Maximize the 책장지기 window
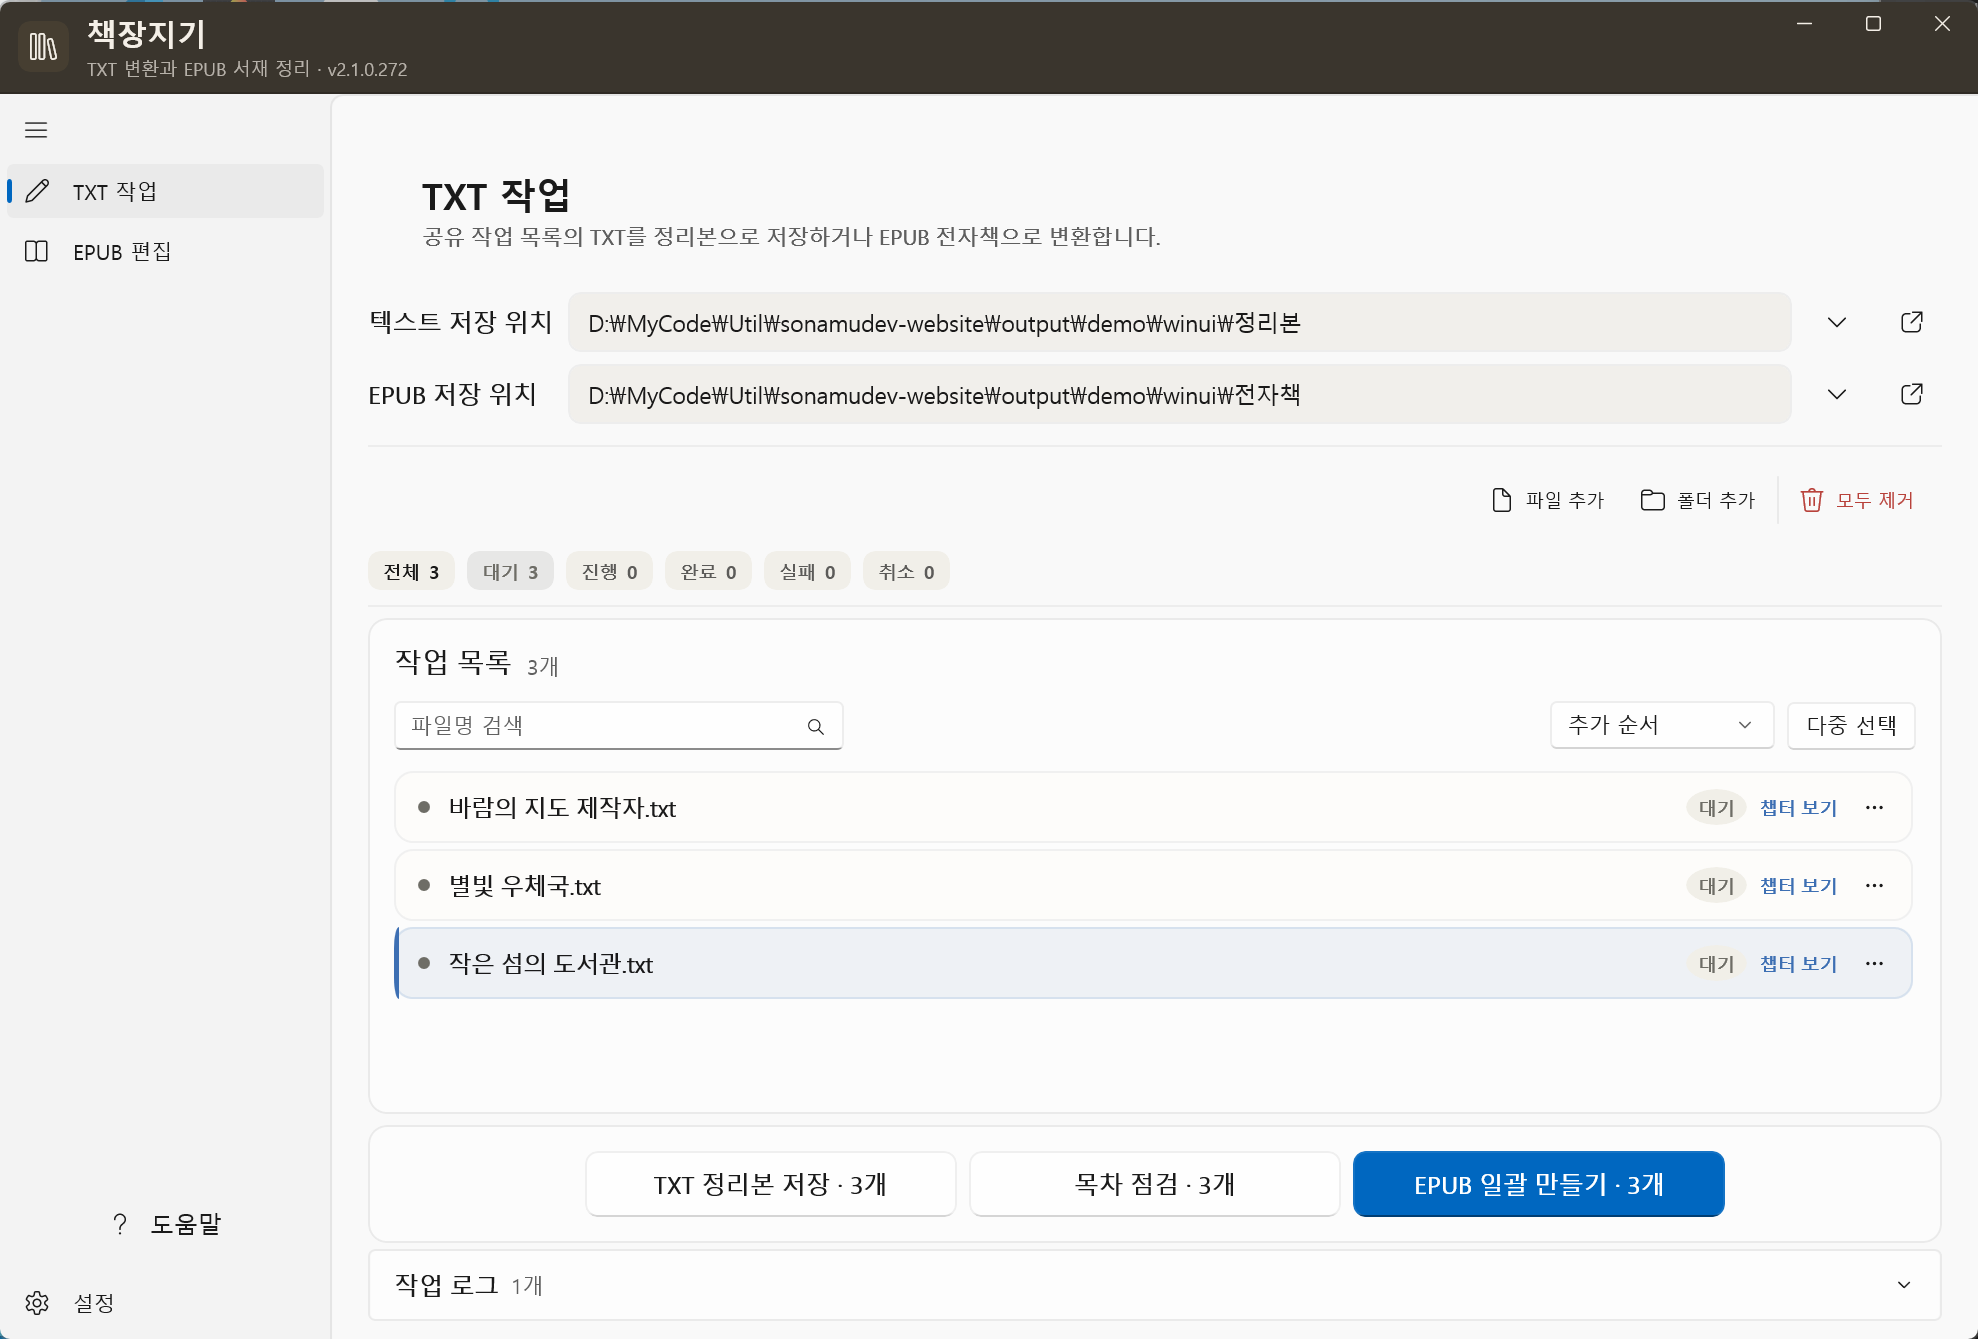The height and width of the screenshot is (1339, 1978). tap(1873, 24)
